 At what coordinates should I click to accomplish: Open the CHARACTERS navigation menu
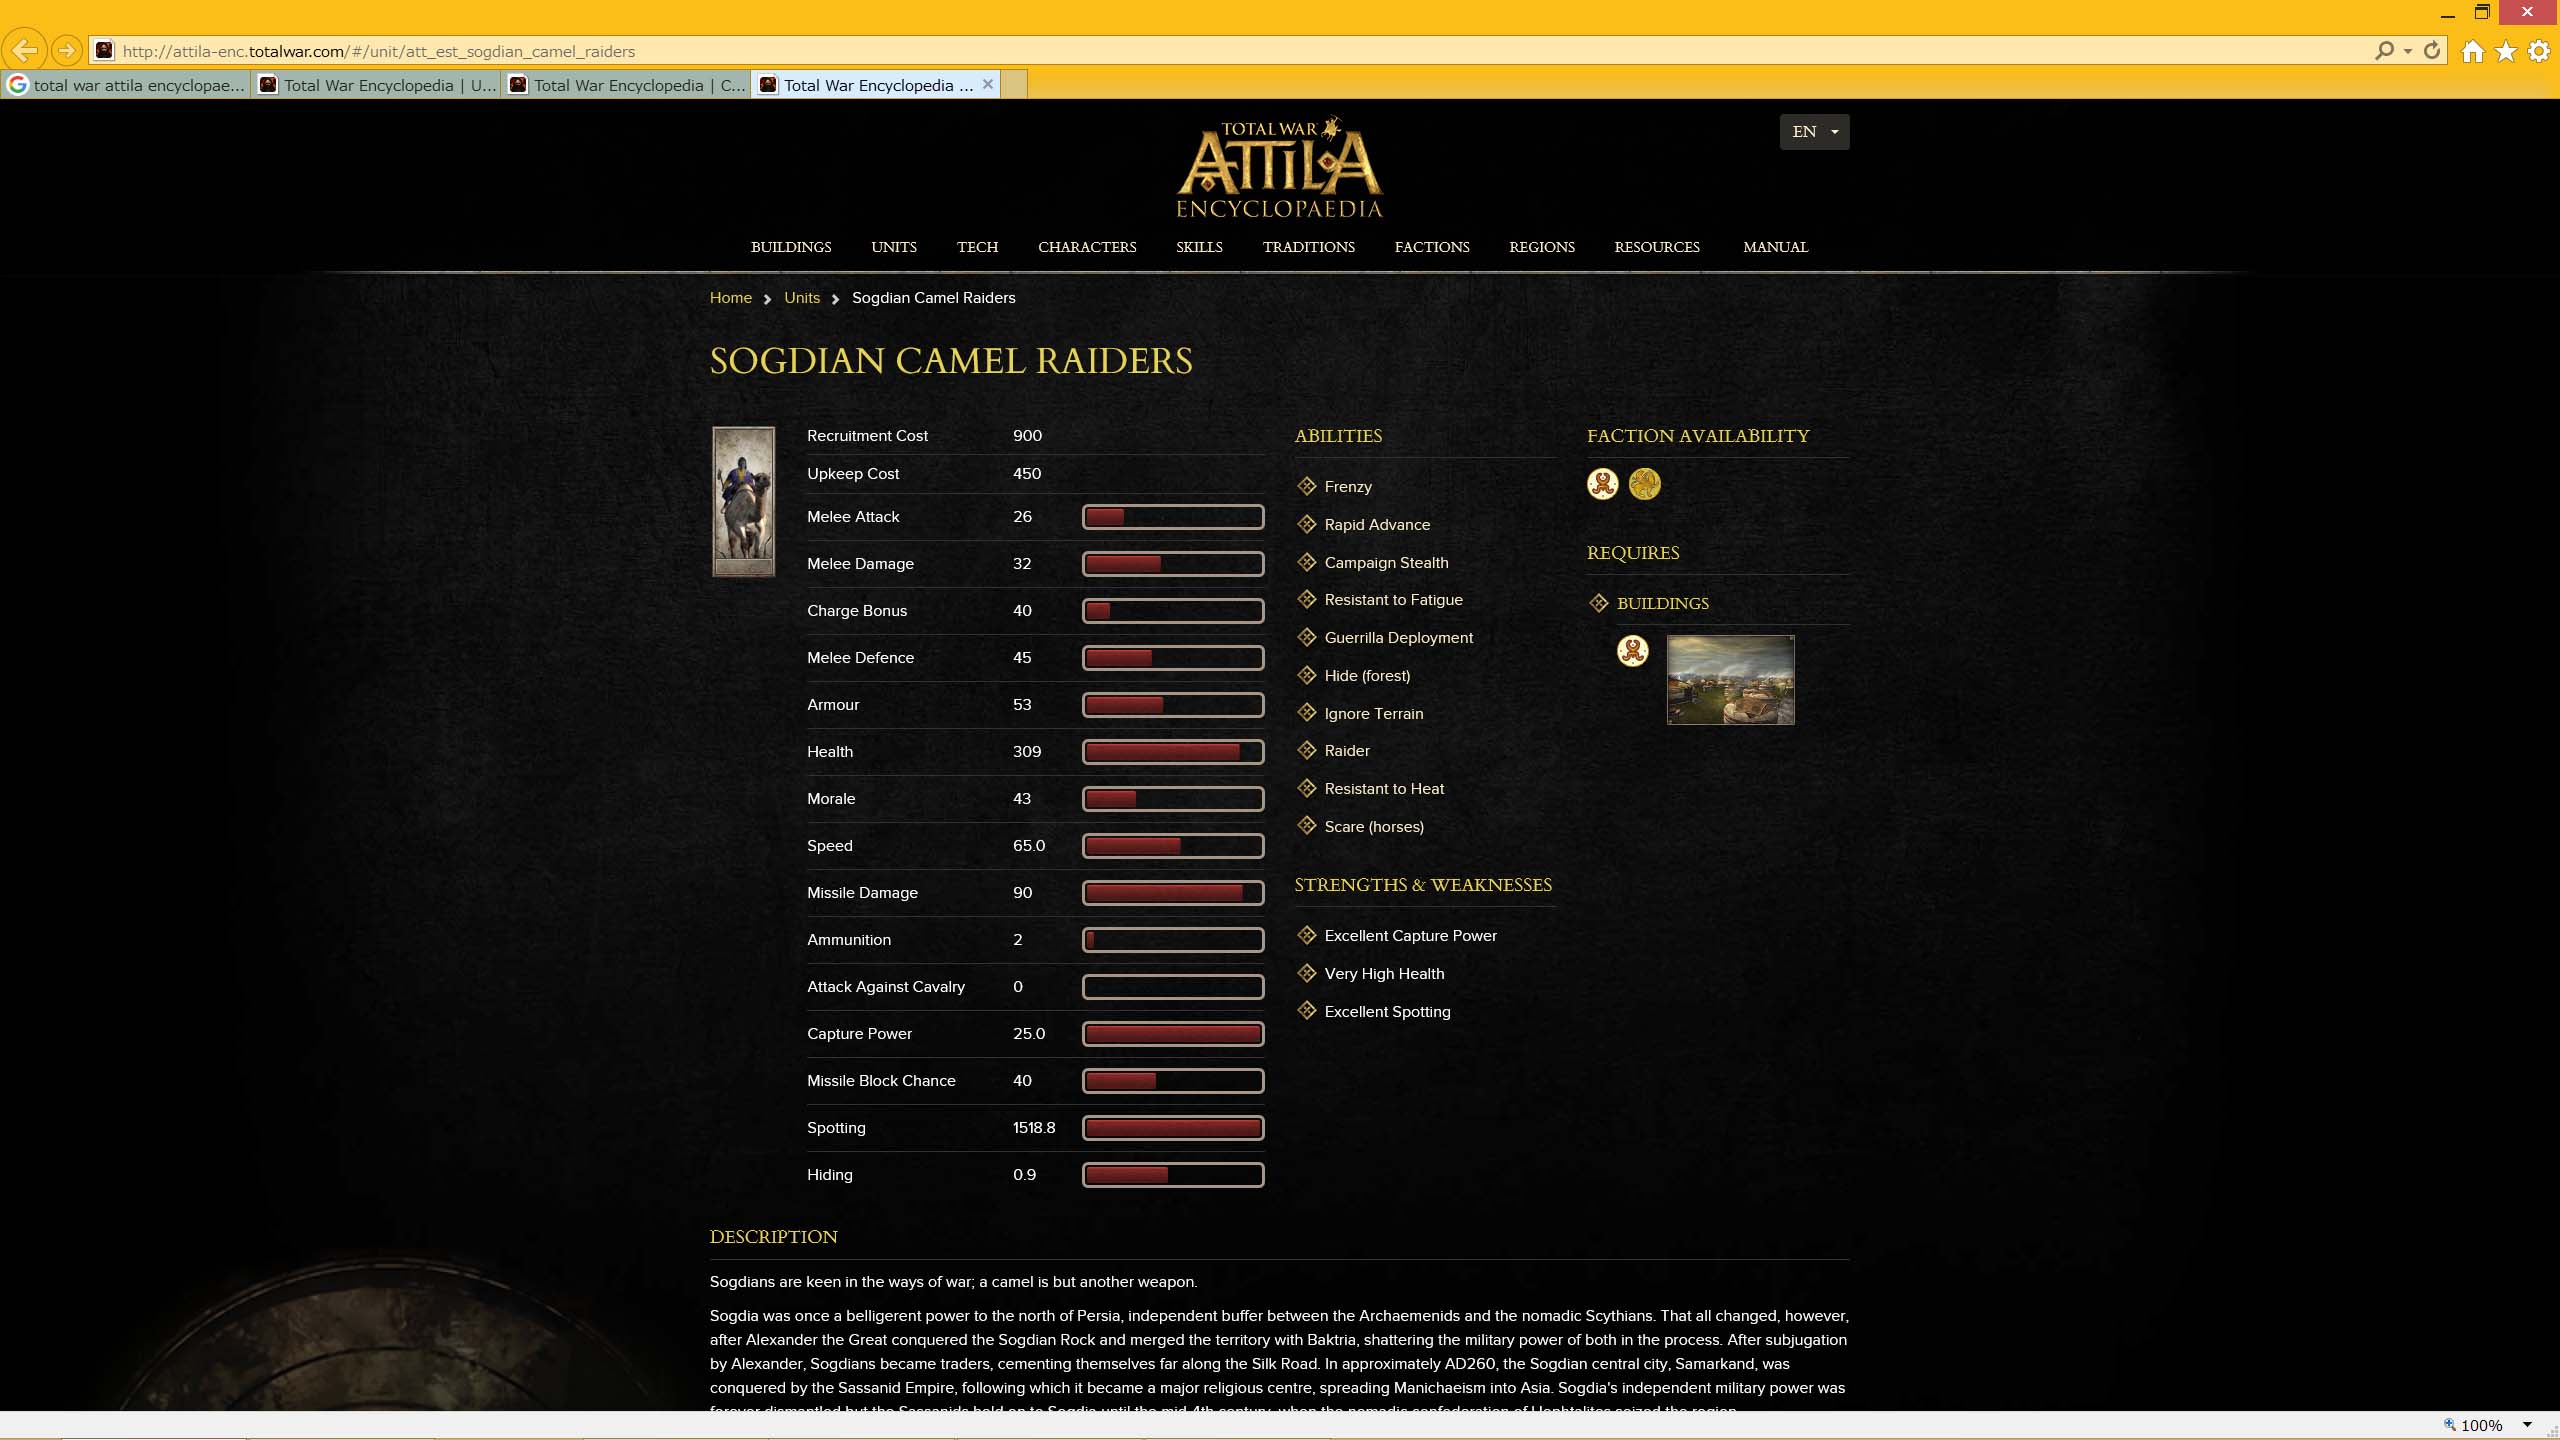[1087, 247]
